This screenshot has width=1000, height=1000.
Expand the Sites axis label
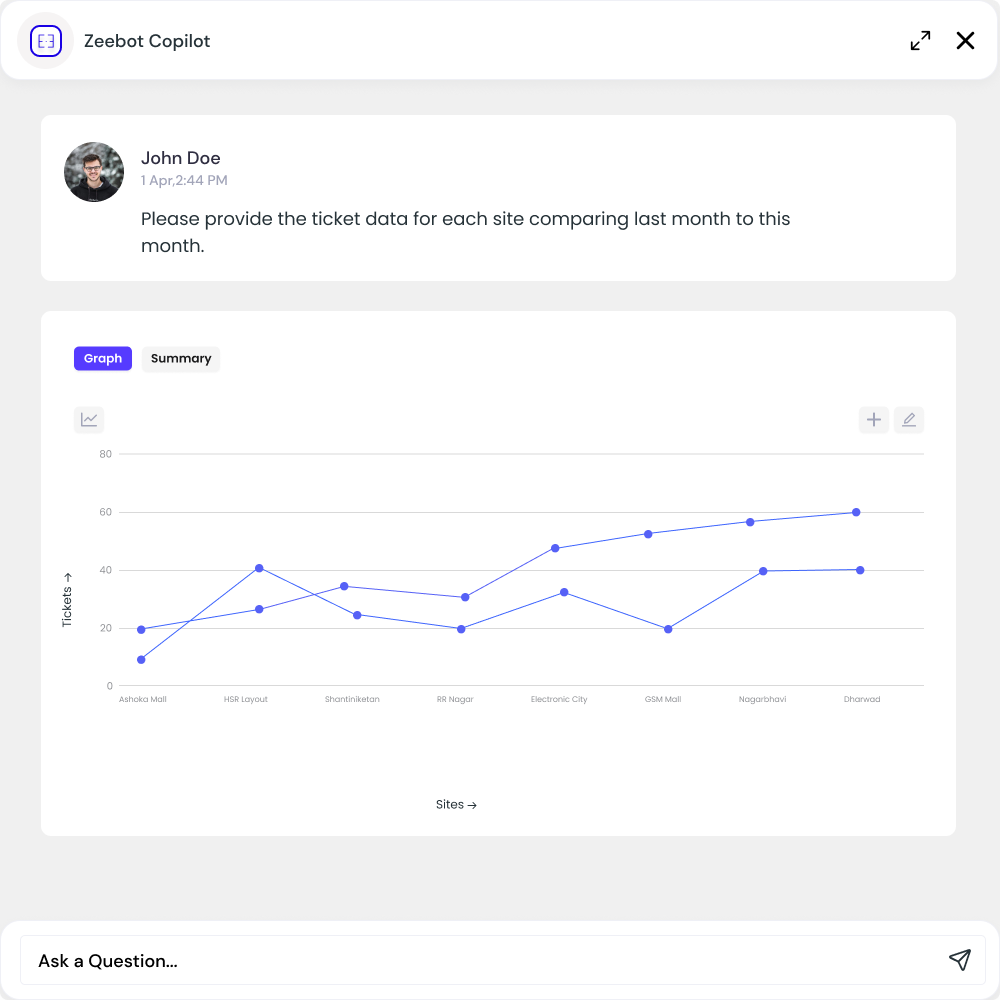pos(456,804)
